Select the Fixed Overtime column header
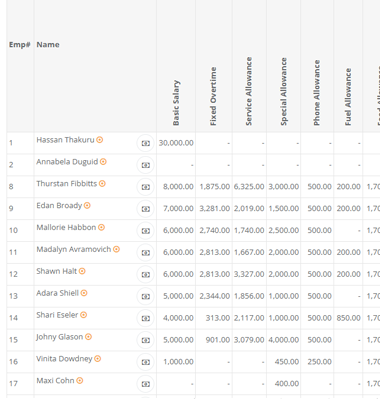 coord(213,96)
